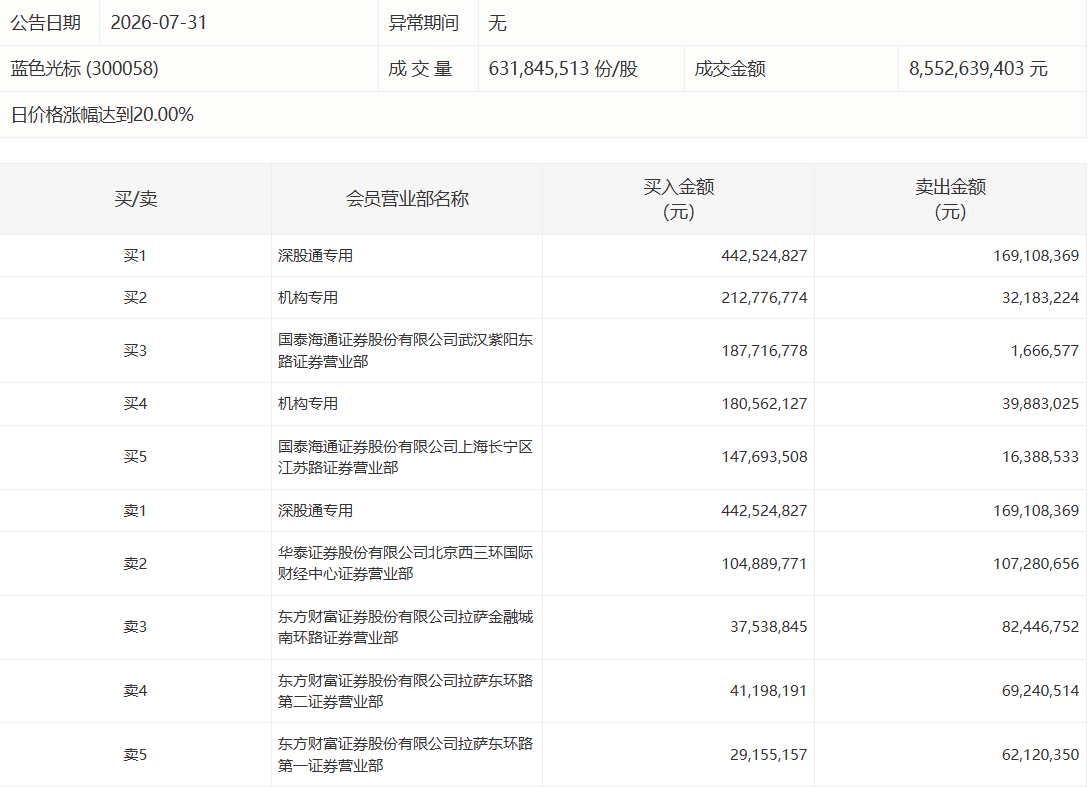Click the text 日价格涨幅达到20.00%

tap(102, 114)
